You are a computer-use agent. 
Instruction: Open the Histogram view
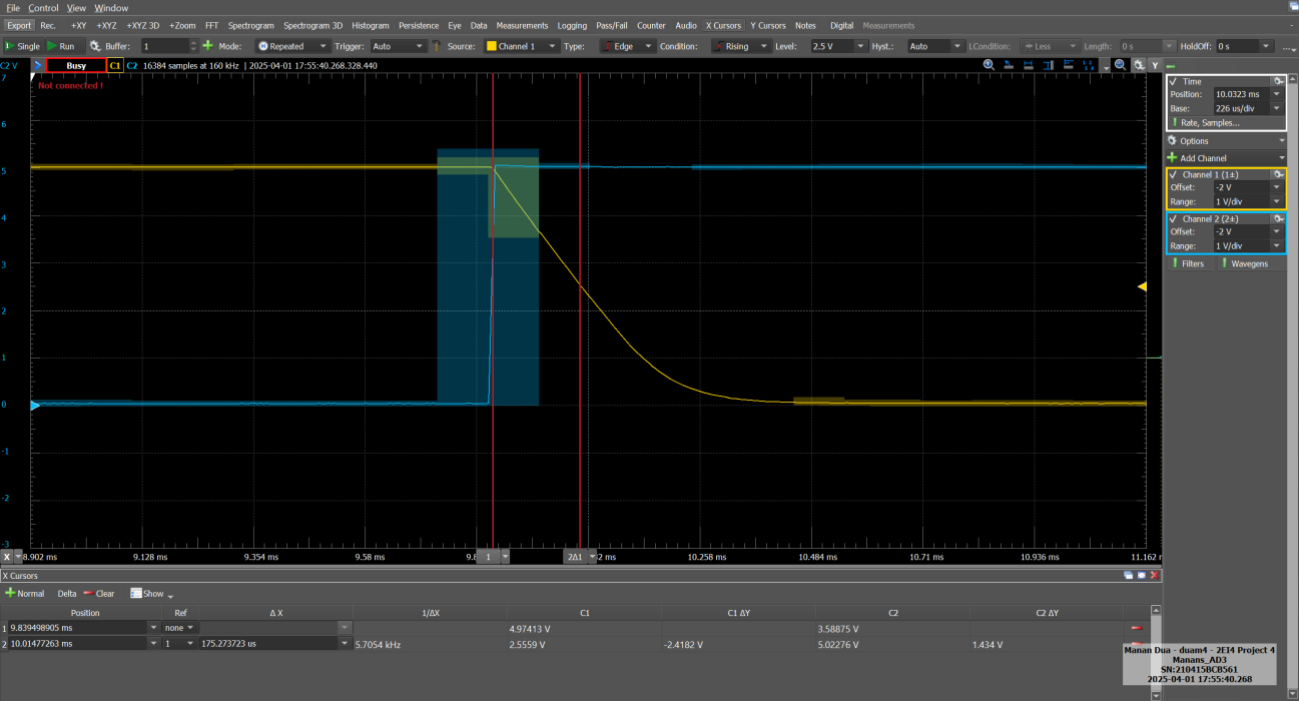(x=370, y=25)
